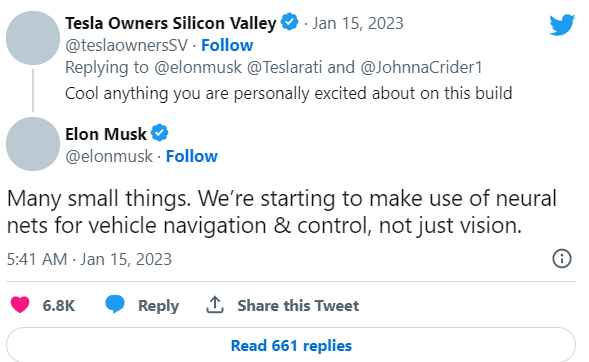Open Read 661 replies button

coord(291,345)
